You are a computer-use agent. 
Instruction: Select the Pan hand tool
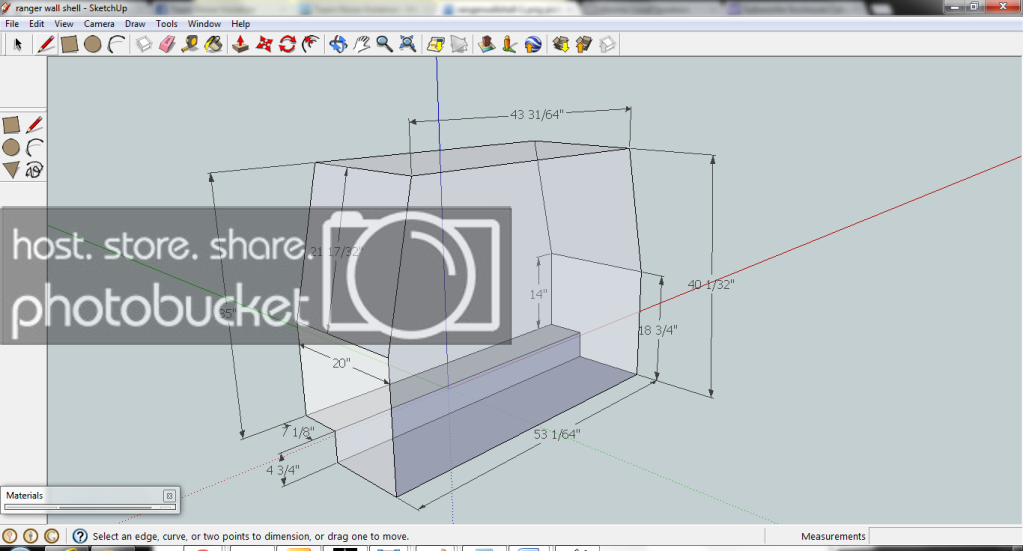coord(361,44)
